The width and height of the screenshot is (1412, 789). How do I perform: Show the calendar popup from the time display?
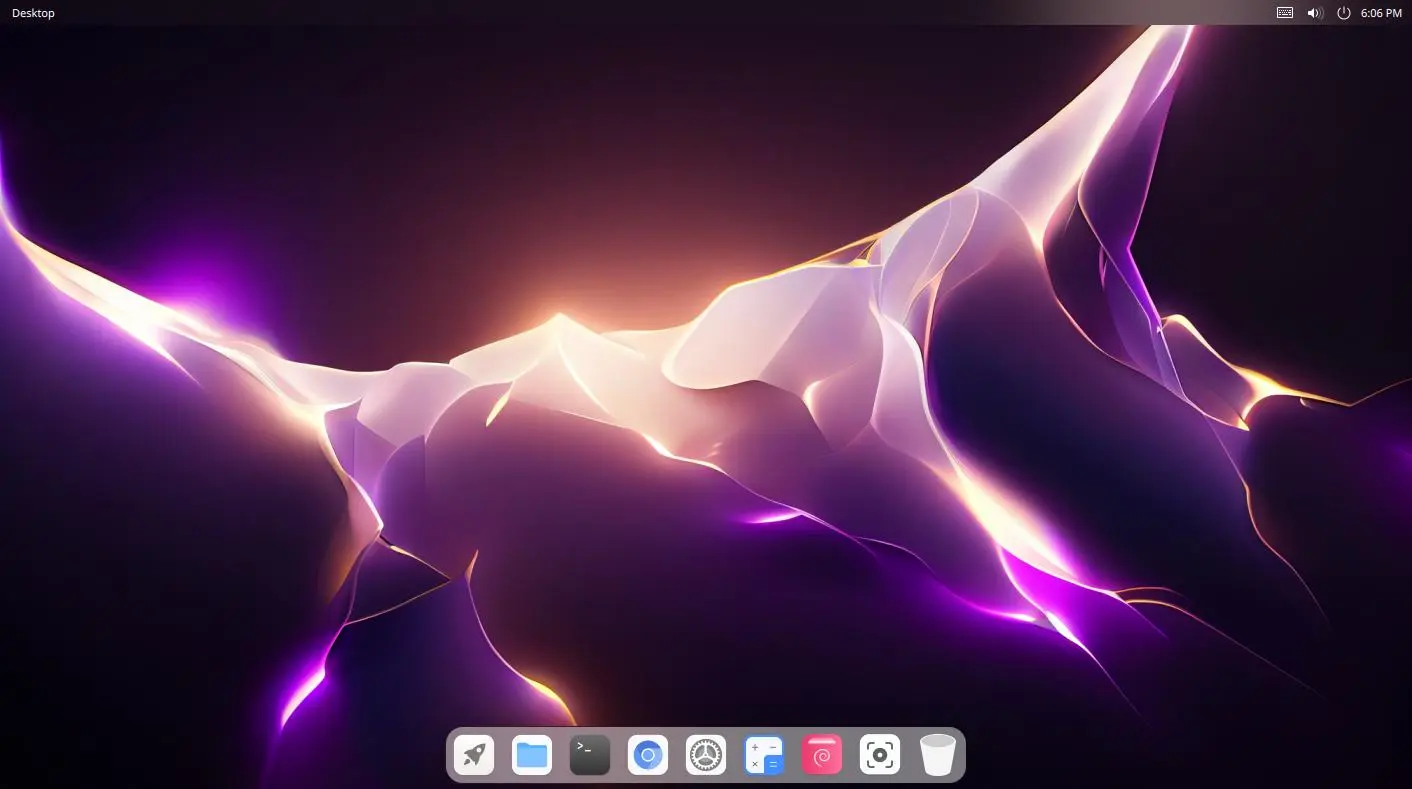pyautogui.click(x=1381, y=13)
